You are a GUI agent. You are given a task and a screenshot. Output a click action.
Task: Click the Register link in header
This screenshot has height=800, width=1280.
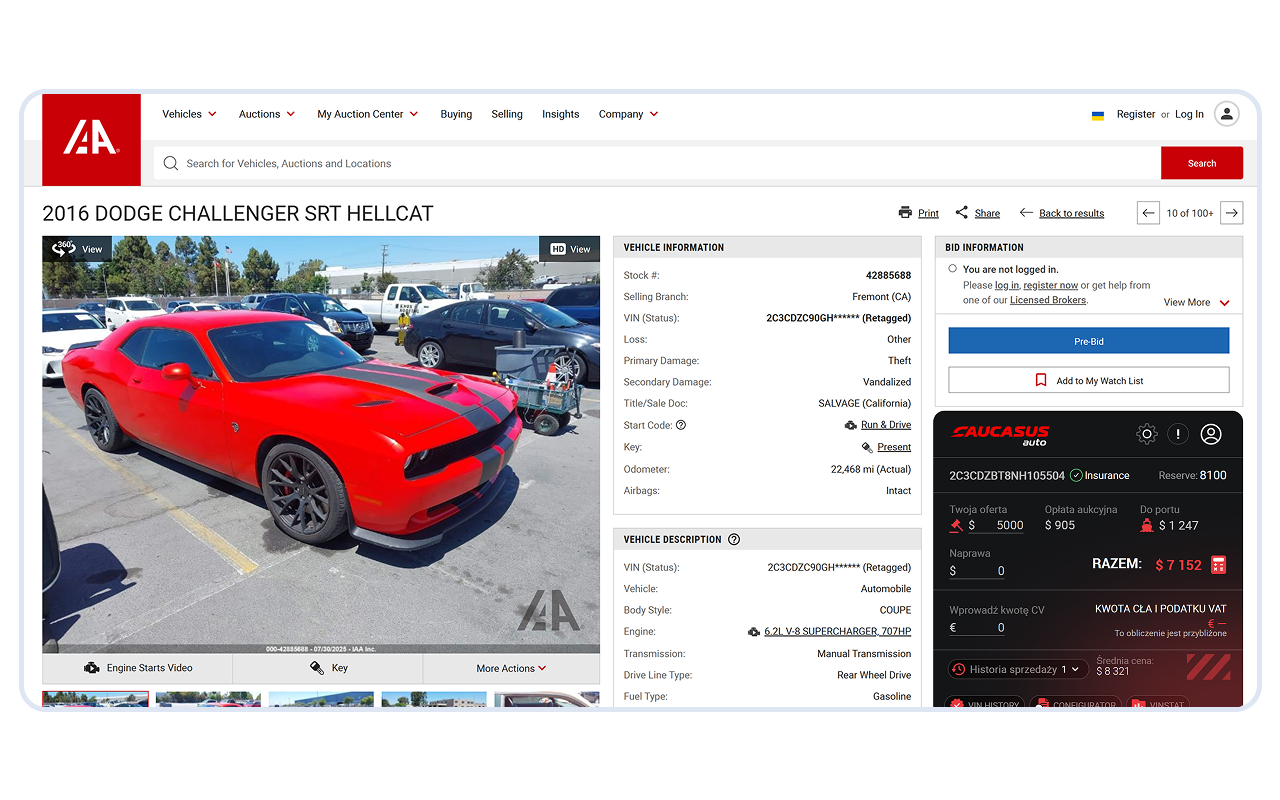[x=1136, y=114]
